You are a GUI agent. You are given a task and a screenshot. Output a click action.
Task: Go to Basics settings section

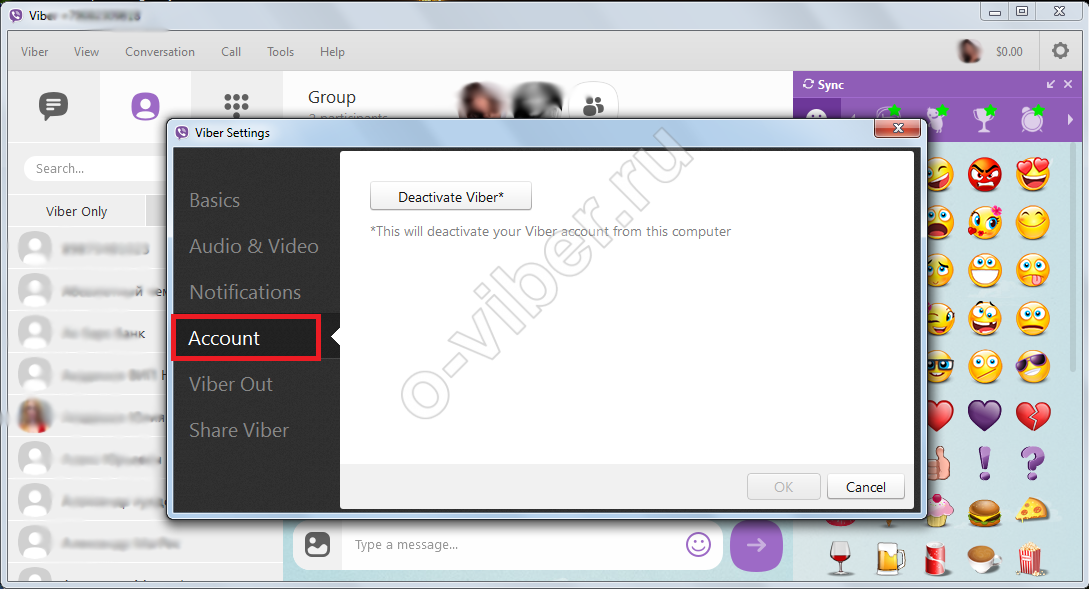click(x=215, y=200)
